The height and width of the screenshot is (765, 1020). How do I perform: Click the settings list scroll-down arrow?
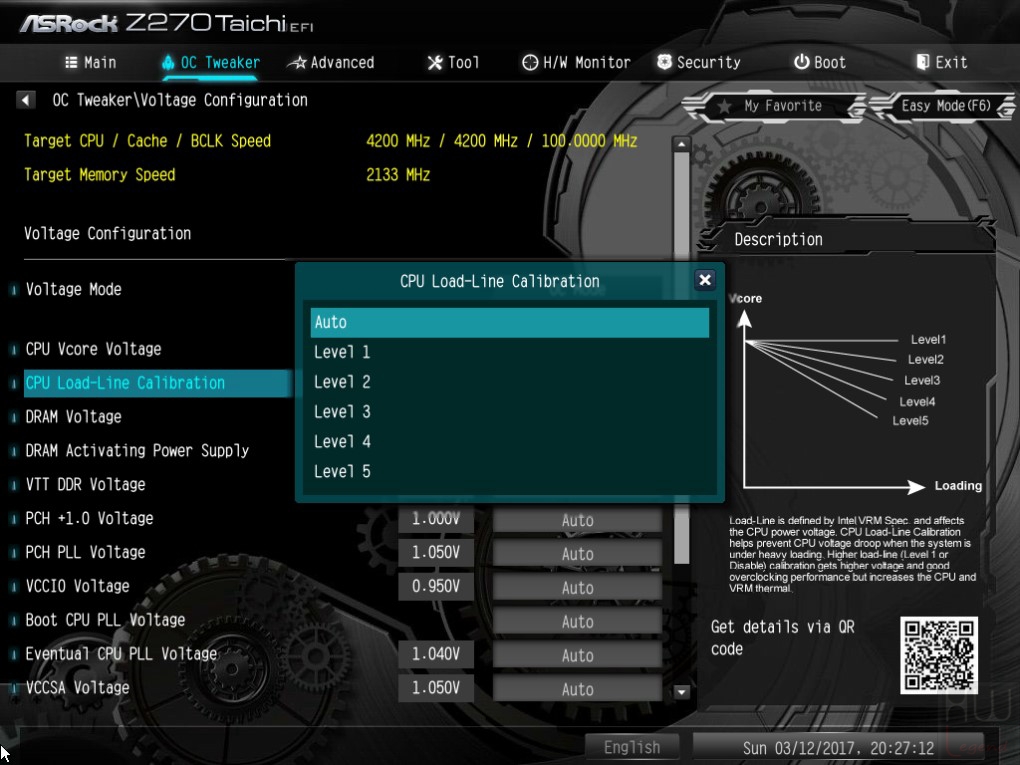pos(681,691)
